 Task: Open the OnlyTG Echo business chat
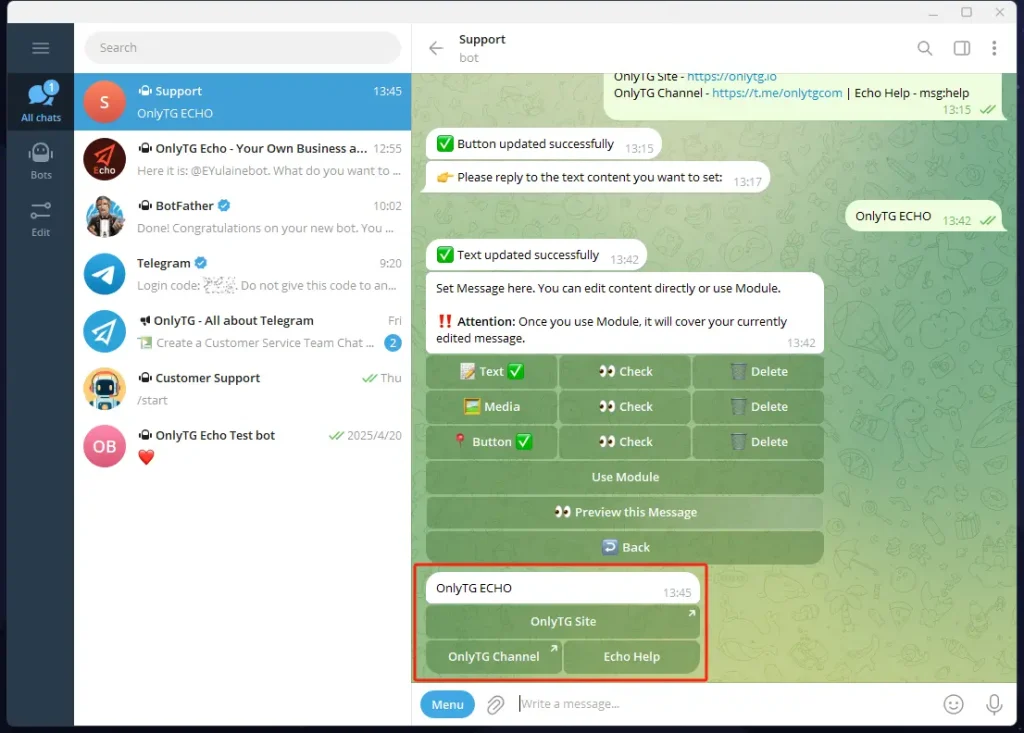(x=242, y=159)
